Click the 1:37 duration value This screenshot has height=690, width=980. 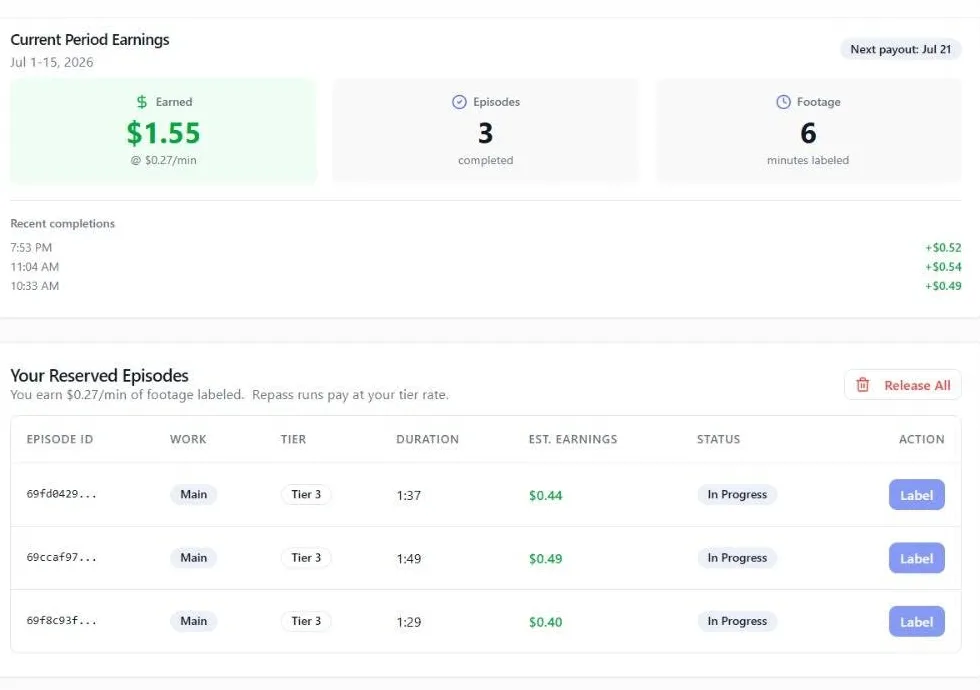click(x=409, y=496)
